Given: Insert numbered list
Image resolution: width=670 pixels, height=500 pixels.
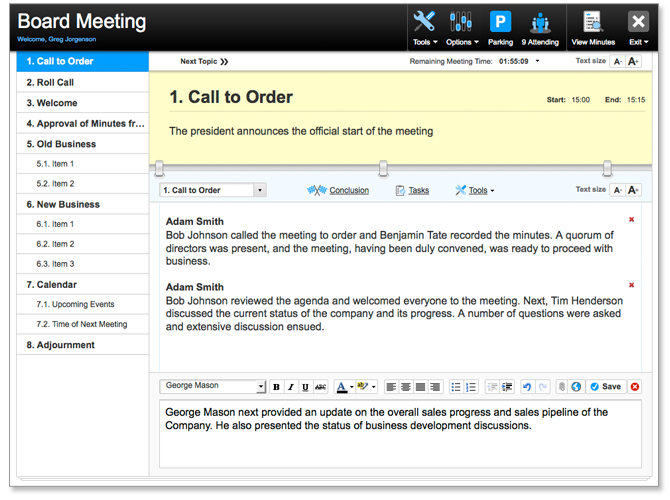Looking at the screenshot, I should click(470, 387).
